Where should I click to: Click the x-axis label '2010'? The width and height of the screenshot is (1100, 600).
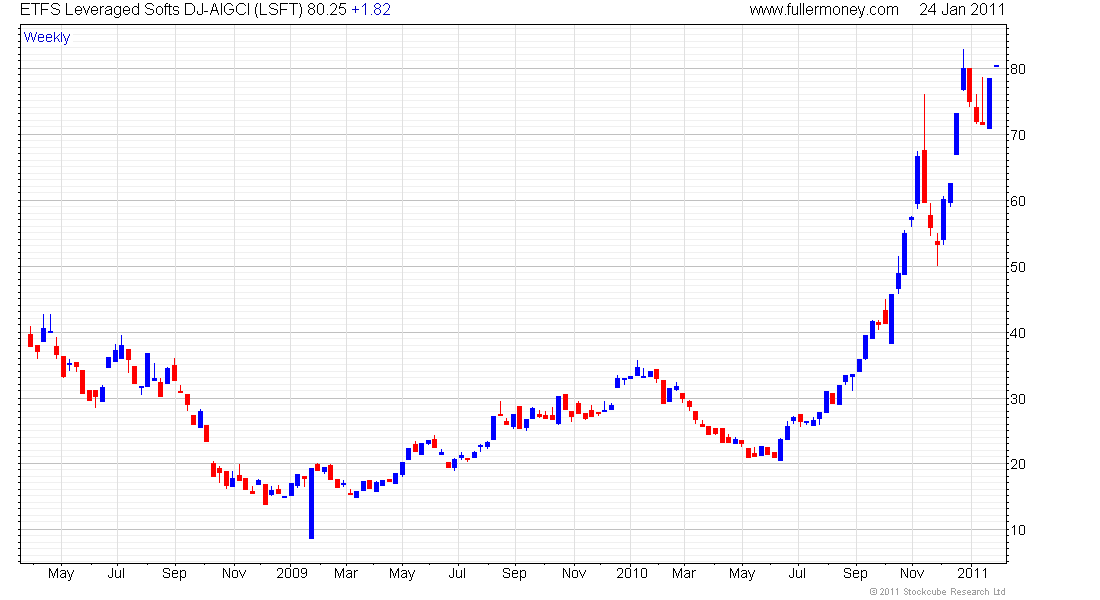click(631, 573)
